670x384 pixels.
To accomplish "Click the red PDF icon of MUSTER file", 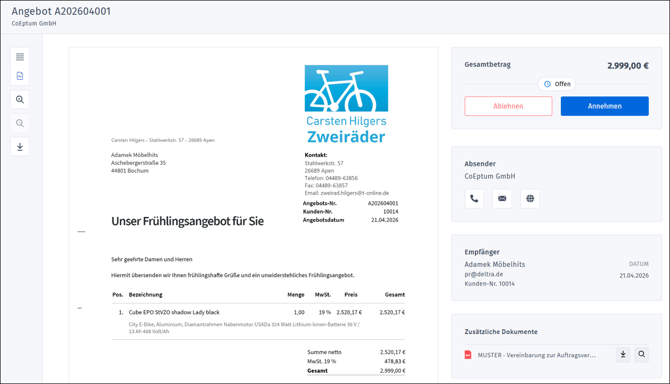I will (x=468, y=355).
